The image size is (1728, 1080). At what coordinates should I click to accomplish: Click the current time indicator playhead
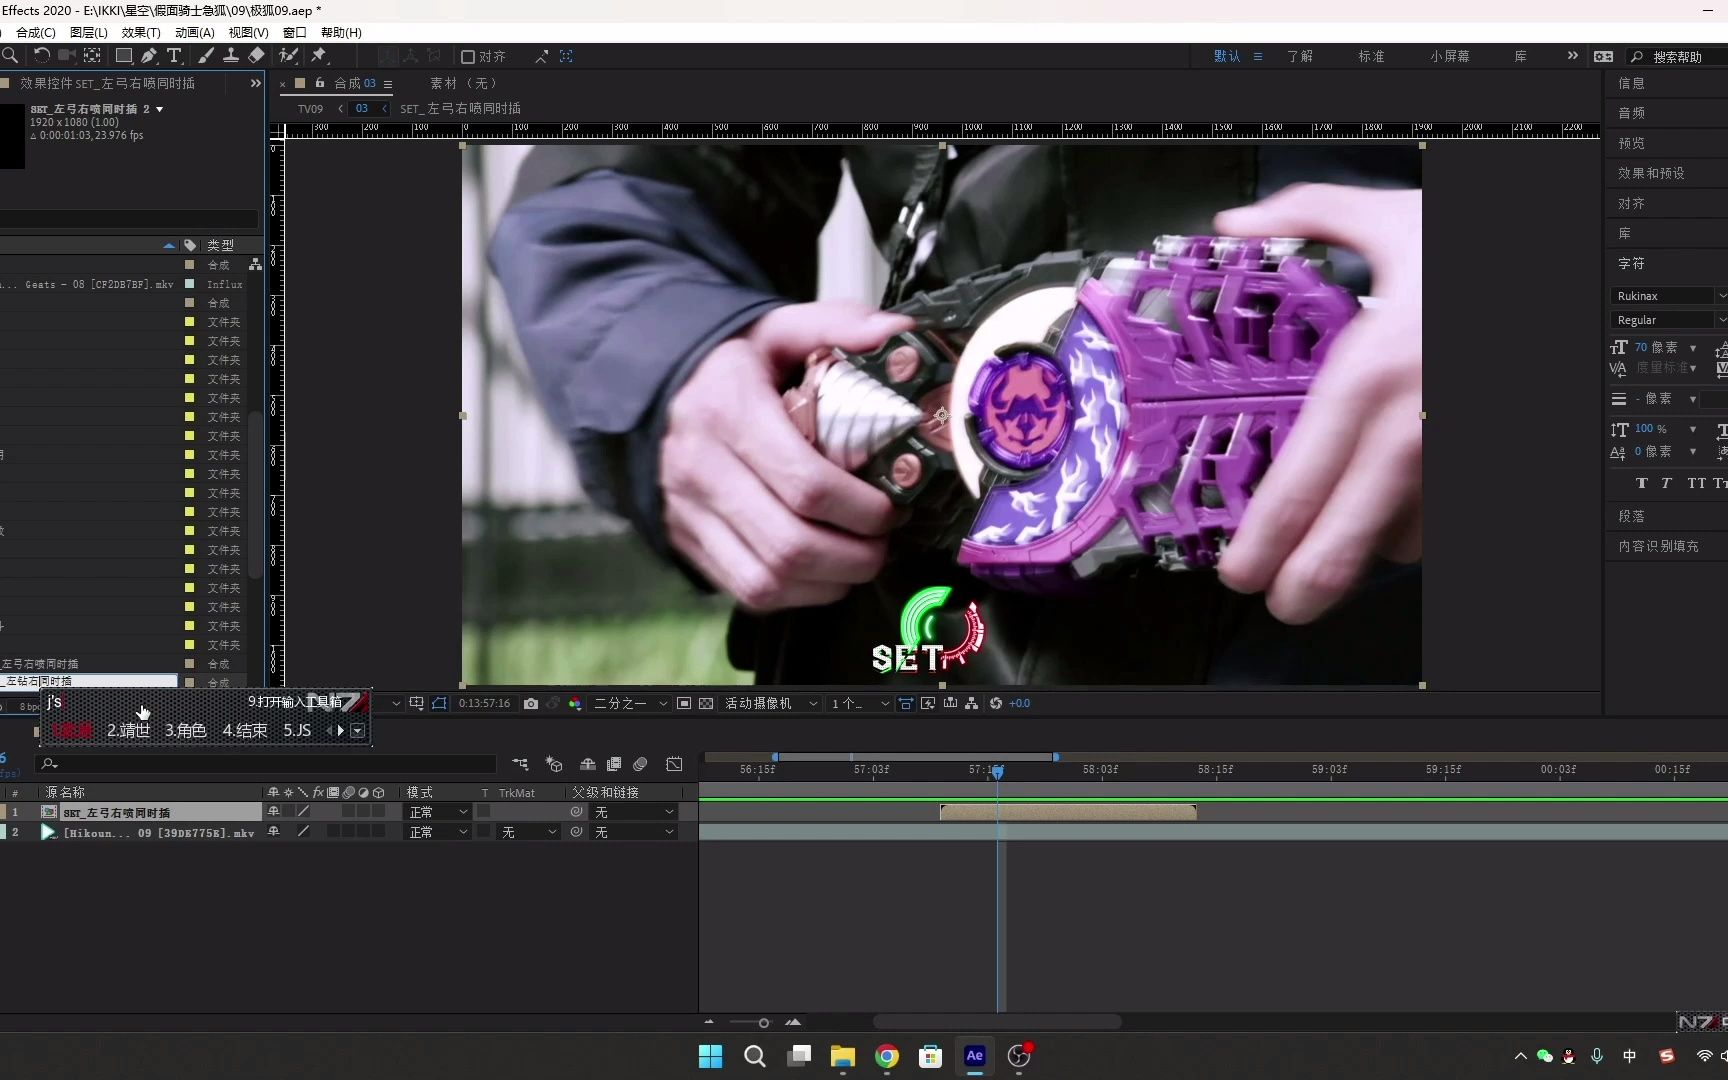click(x=998, y=772)
